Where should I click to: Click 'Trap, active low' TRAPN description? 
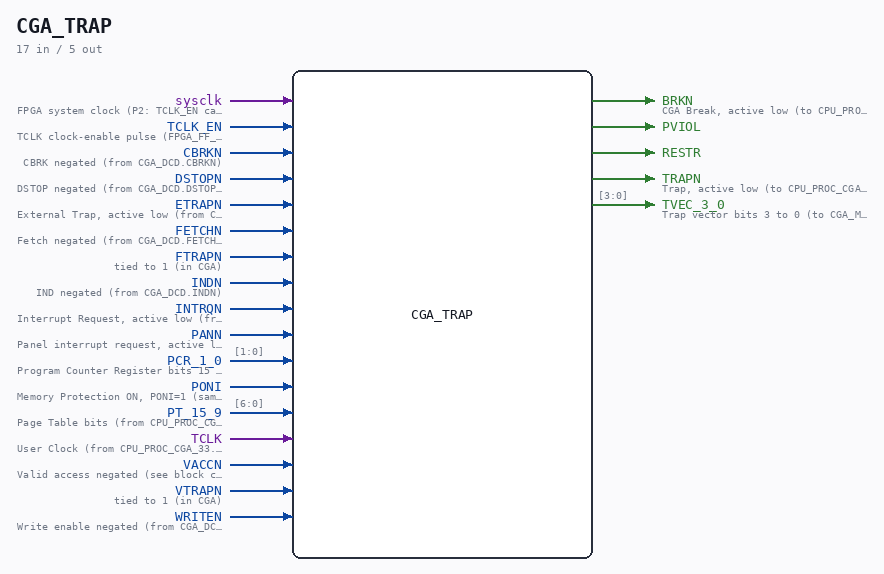tap(764, 188)
